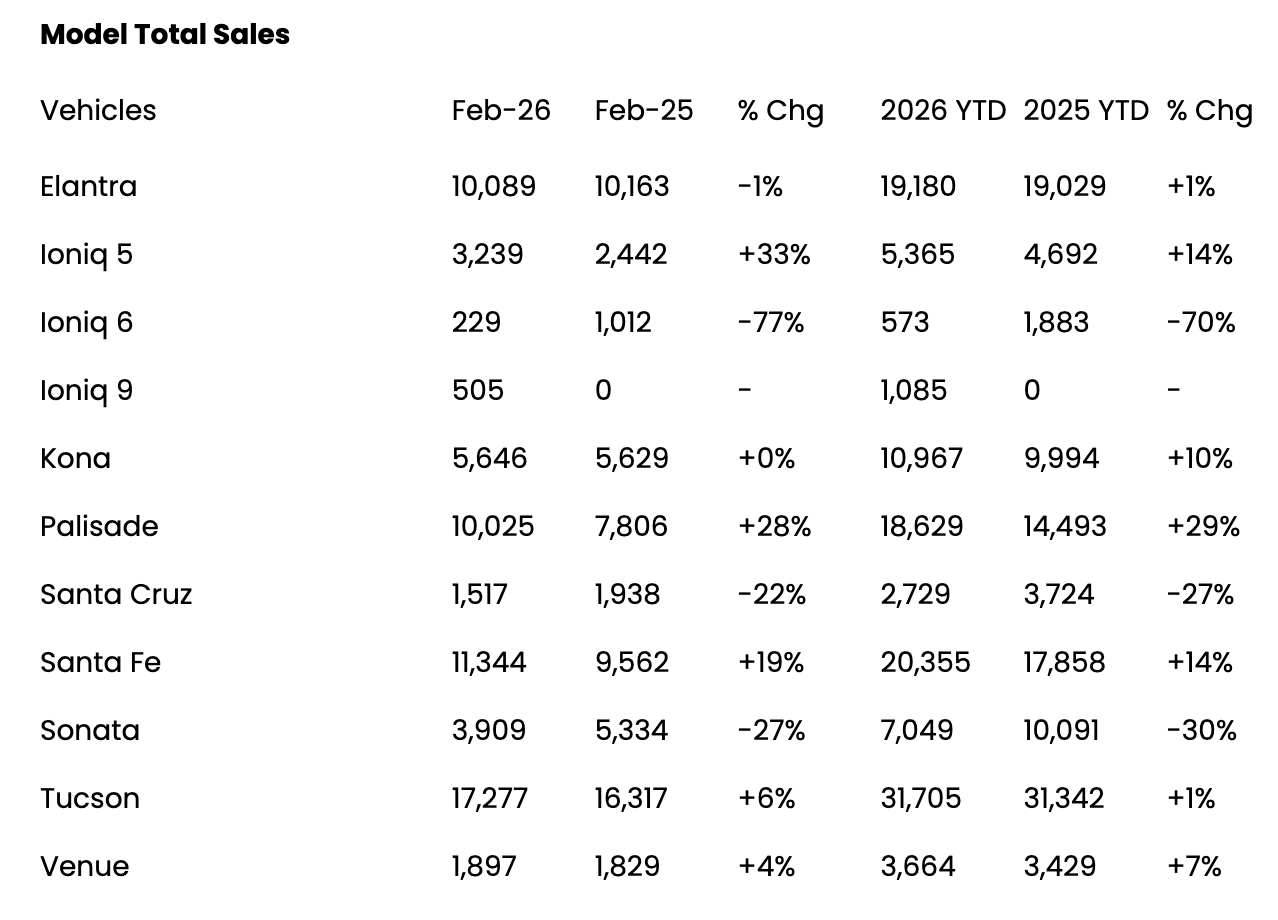Click Santa Fe's 2026 YTD value 20,355
The width and height of the screenshot is (1278, 920).
[925, 663]
